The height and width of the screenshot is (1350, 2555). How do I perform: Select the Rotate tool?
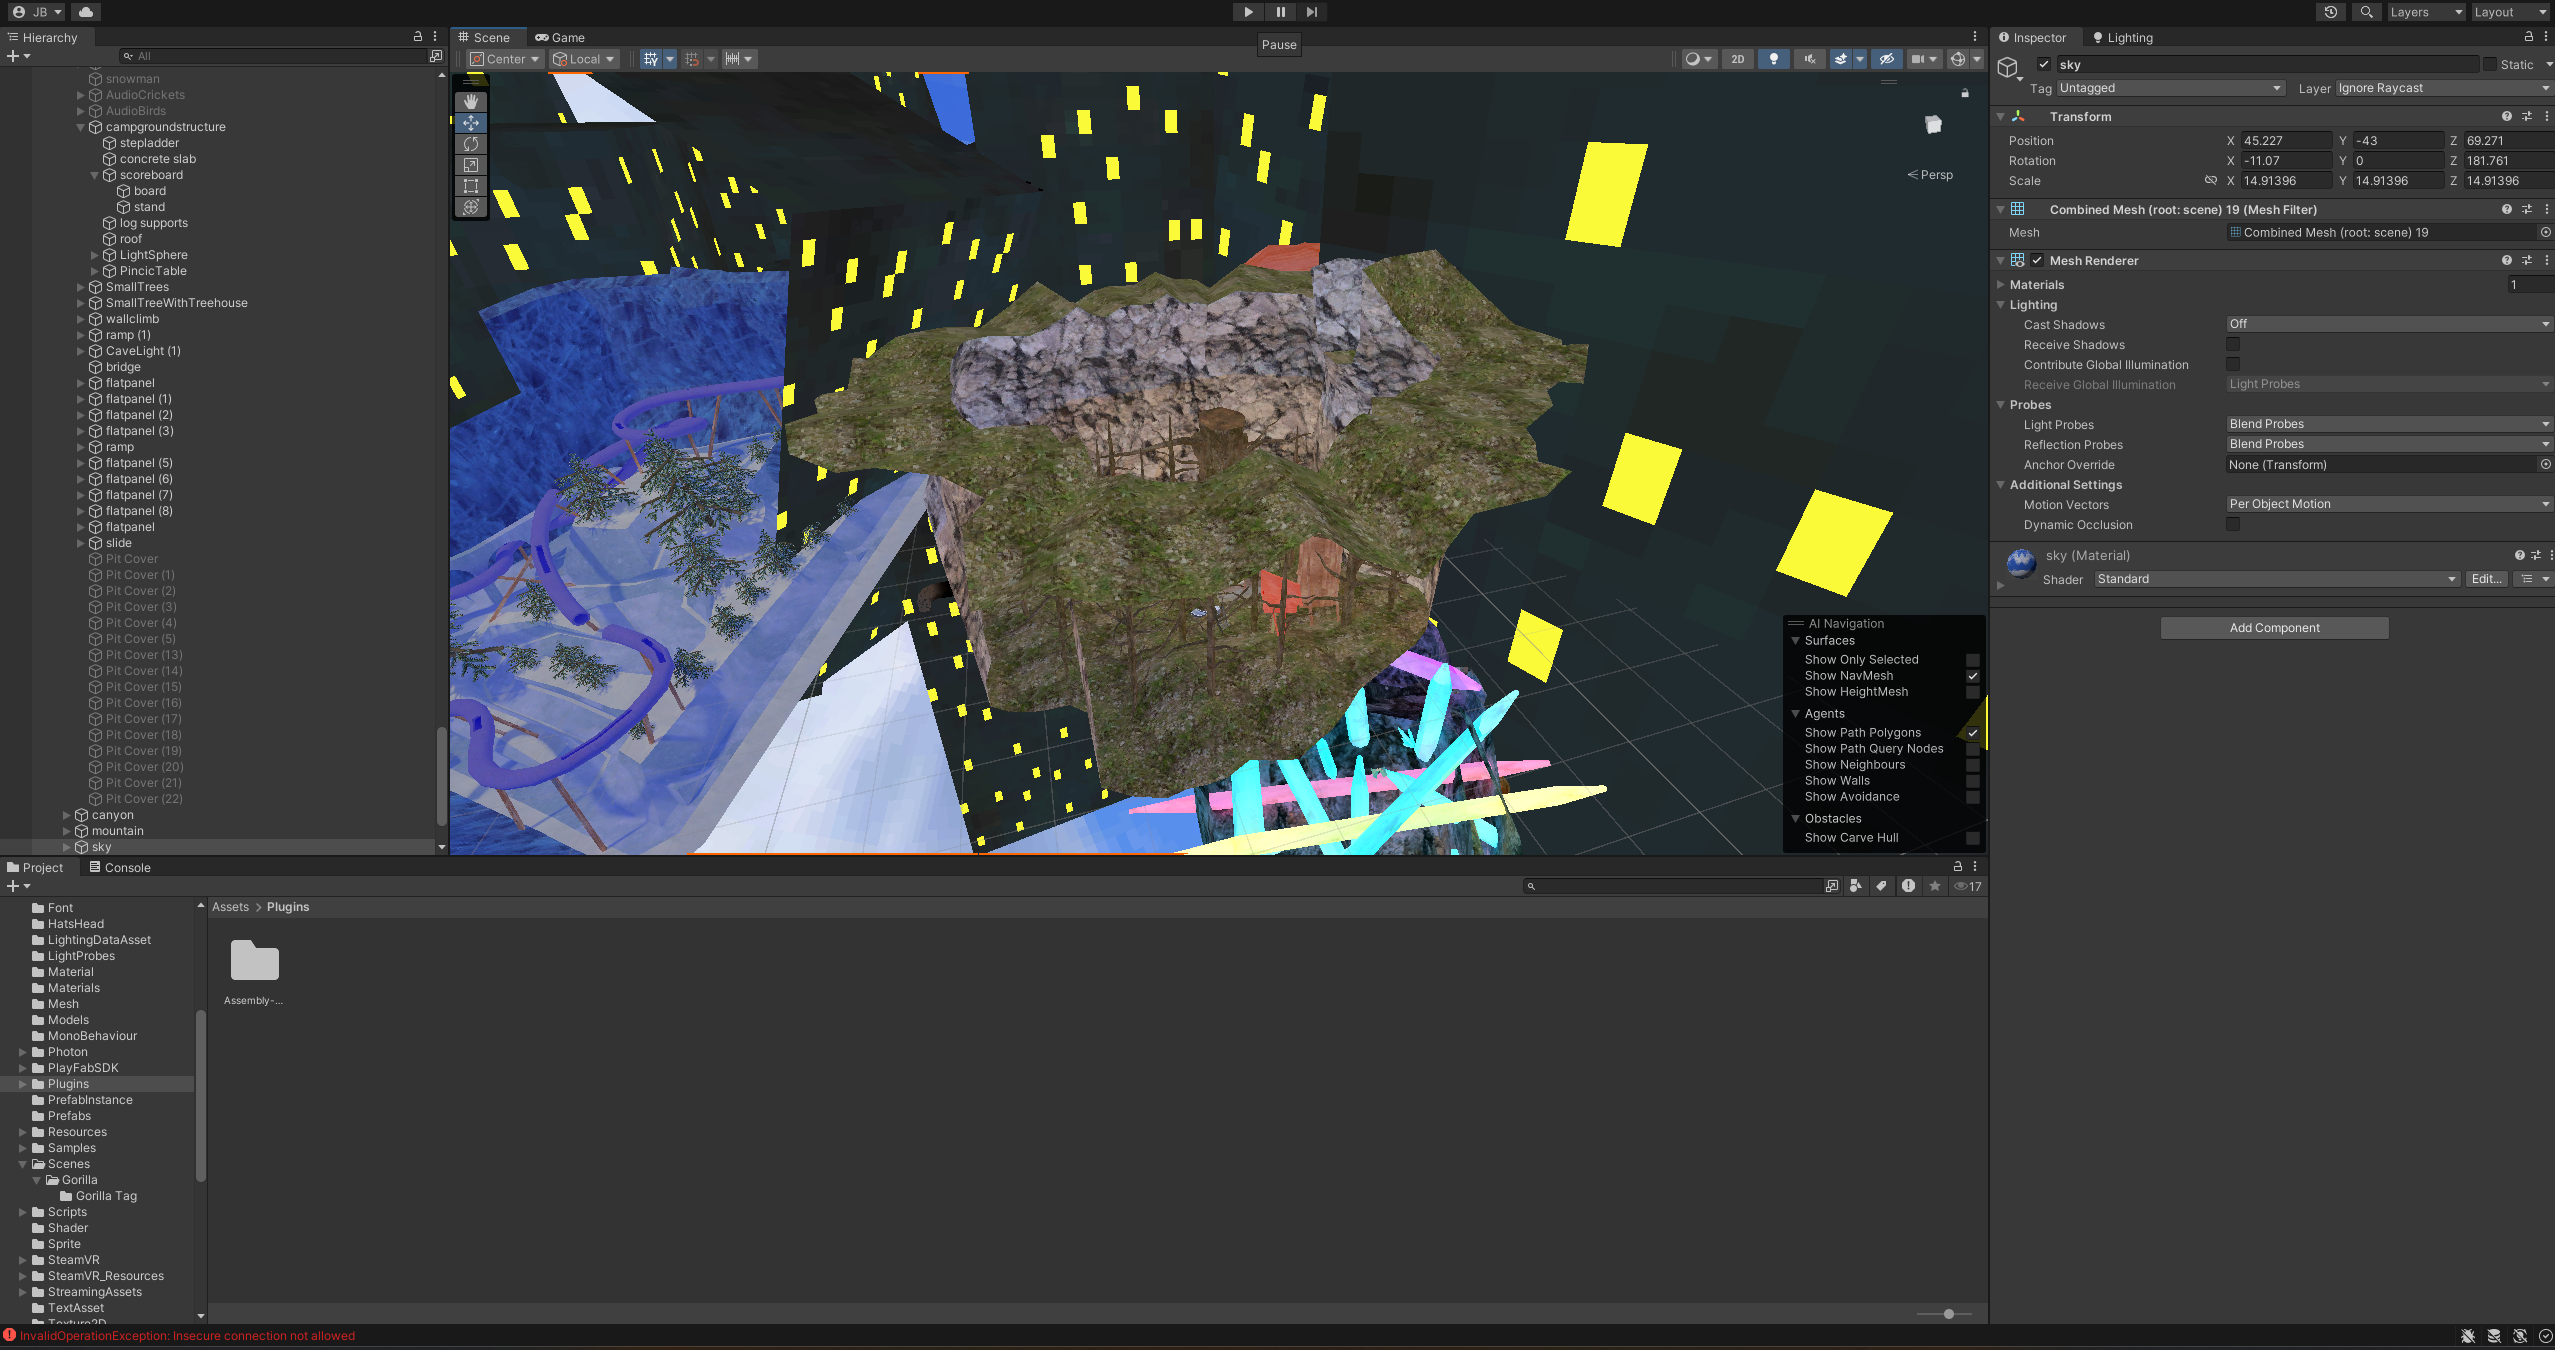471,144
